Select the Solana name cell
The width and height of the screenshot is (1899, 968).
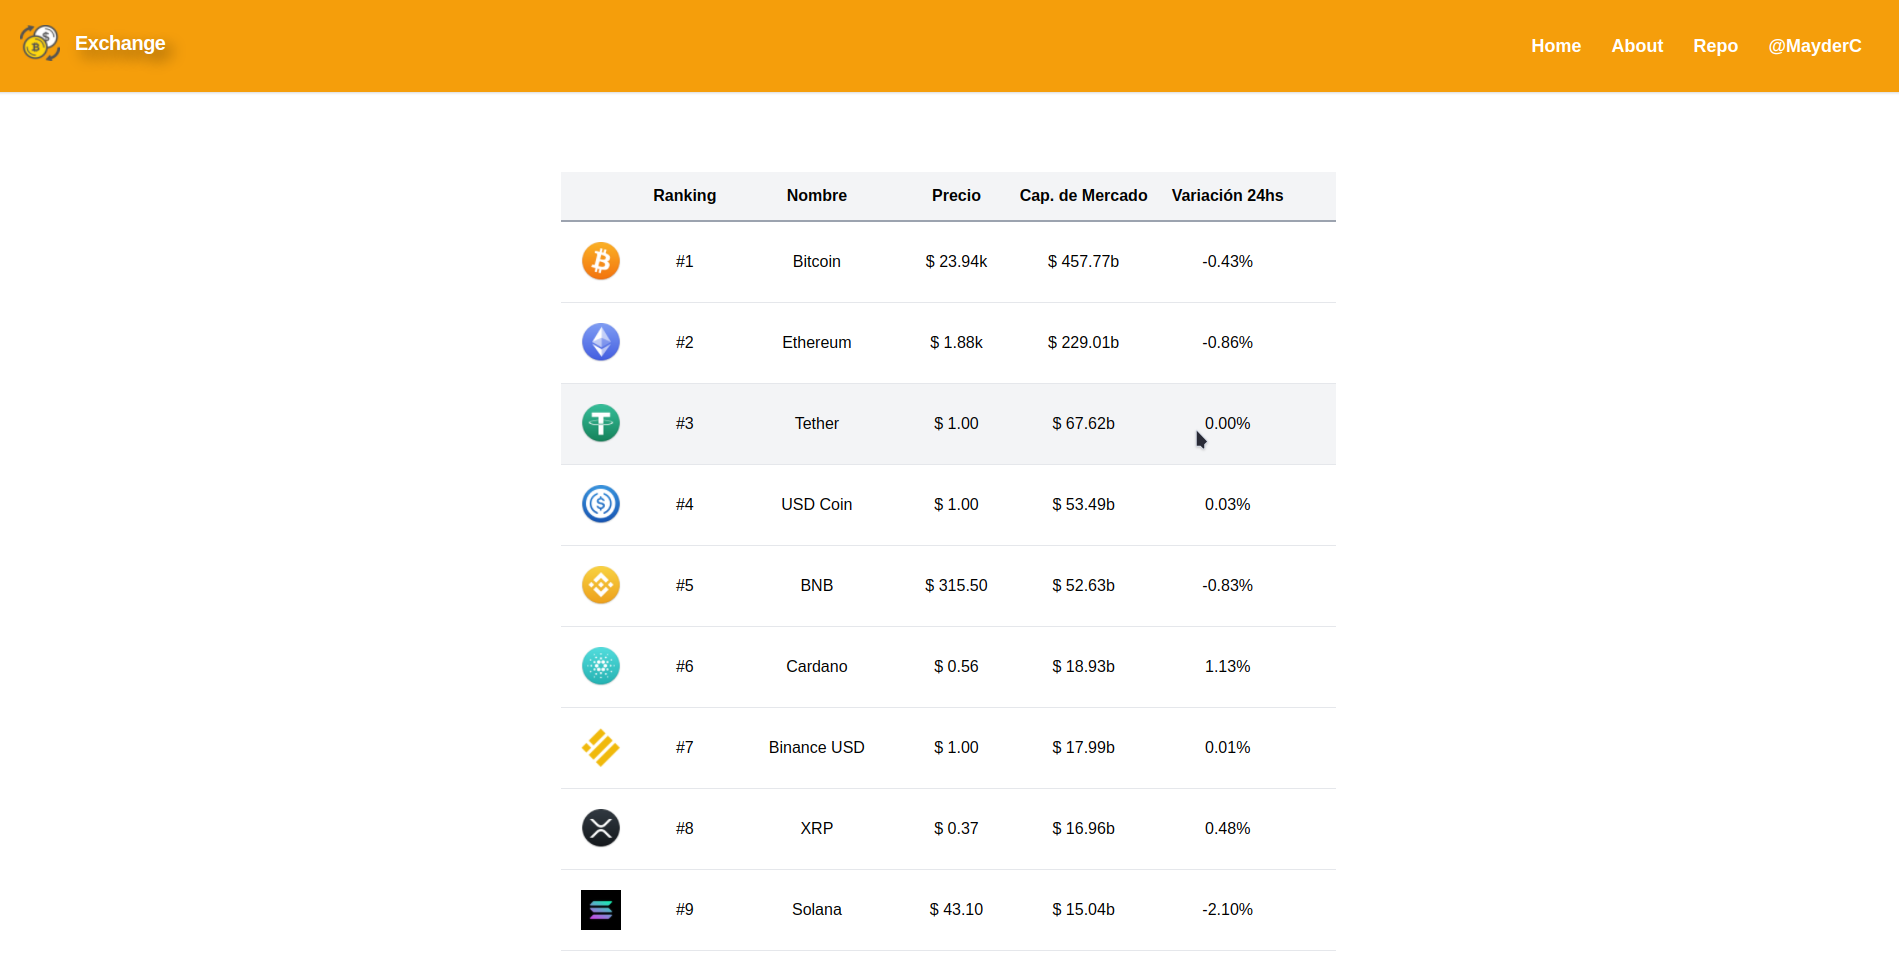(817, 909)
